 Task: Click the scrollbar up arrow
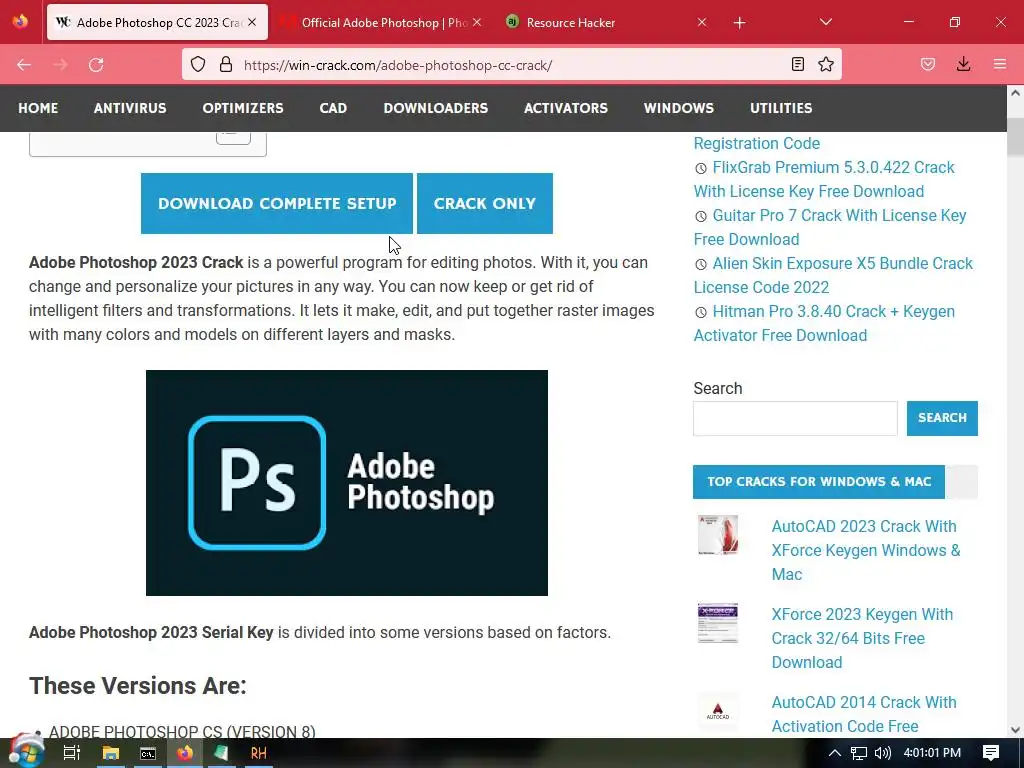point(1016,93)
